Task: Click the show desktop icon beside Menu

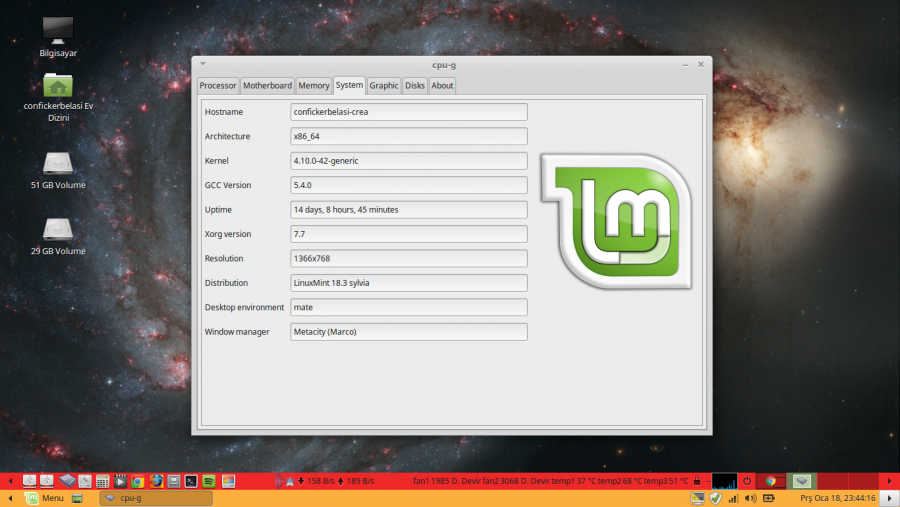Action: point(77,498)
